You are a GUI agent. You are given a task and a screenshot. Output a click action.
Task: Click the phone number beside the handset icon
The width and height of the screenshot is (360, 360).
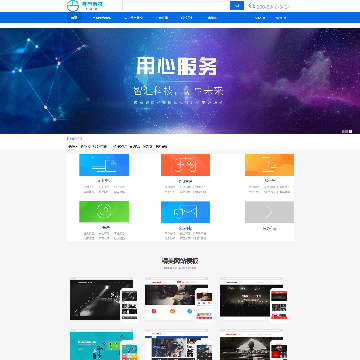point(273,6)
